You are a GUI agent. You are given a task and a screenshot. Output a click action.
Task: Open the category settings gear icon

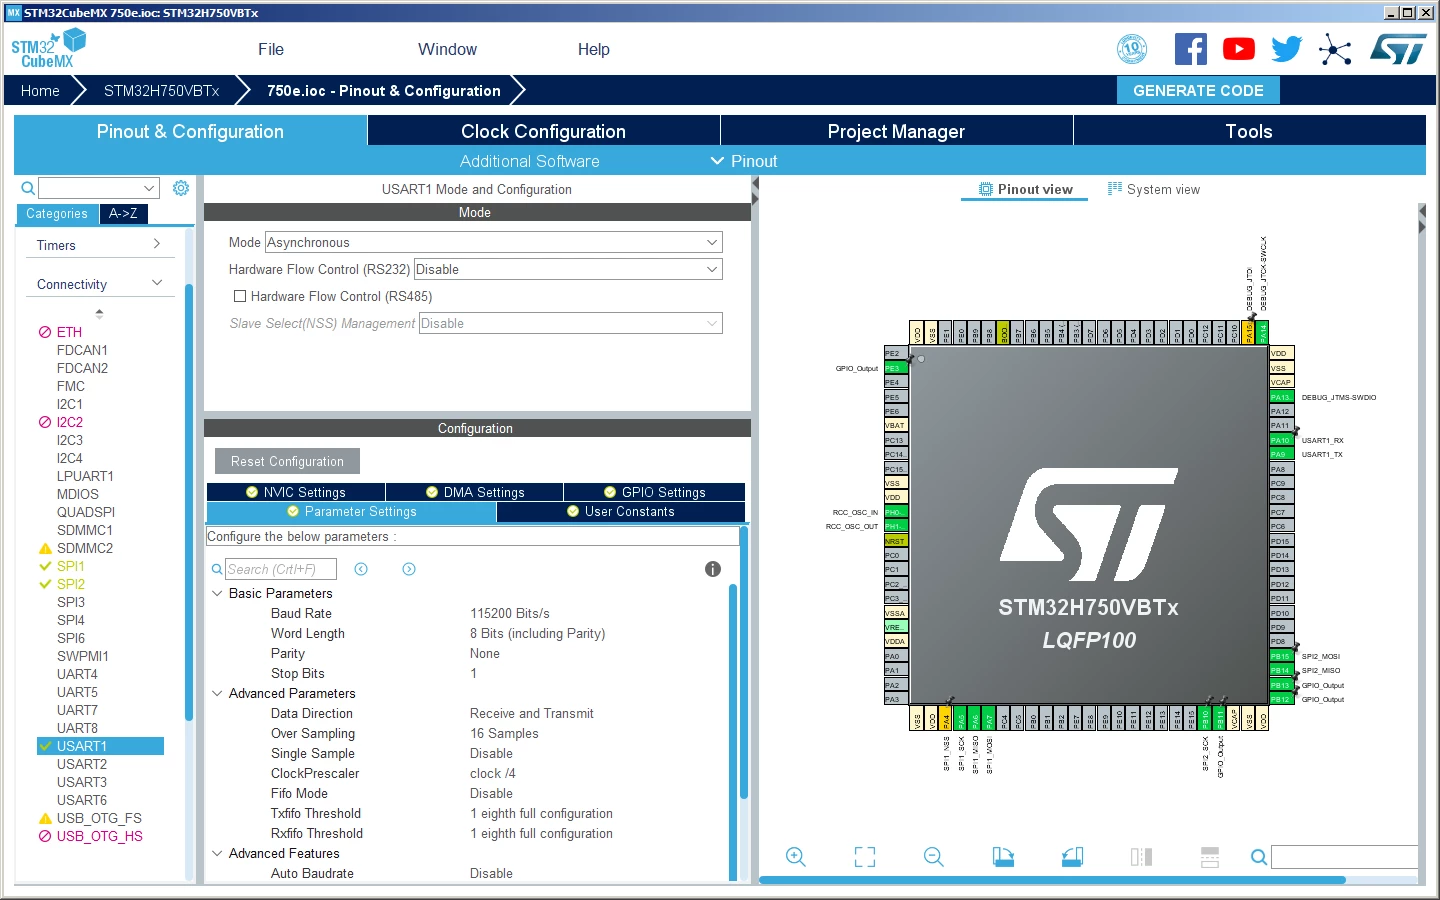[x=181, y=188]
